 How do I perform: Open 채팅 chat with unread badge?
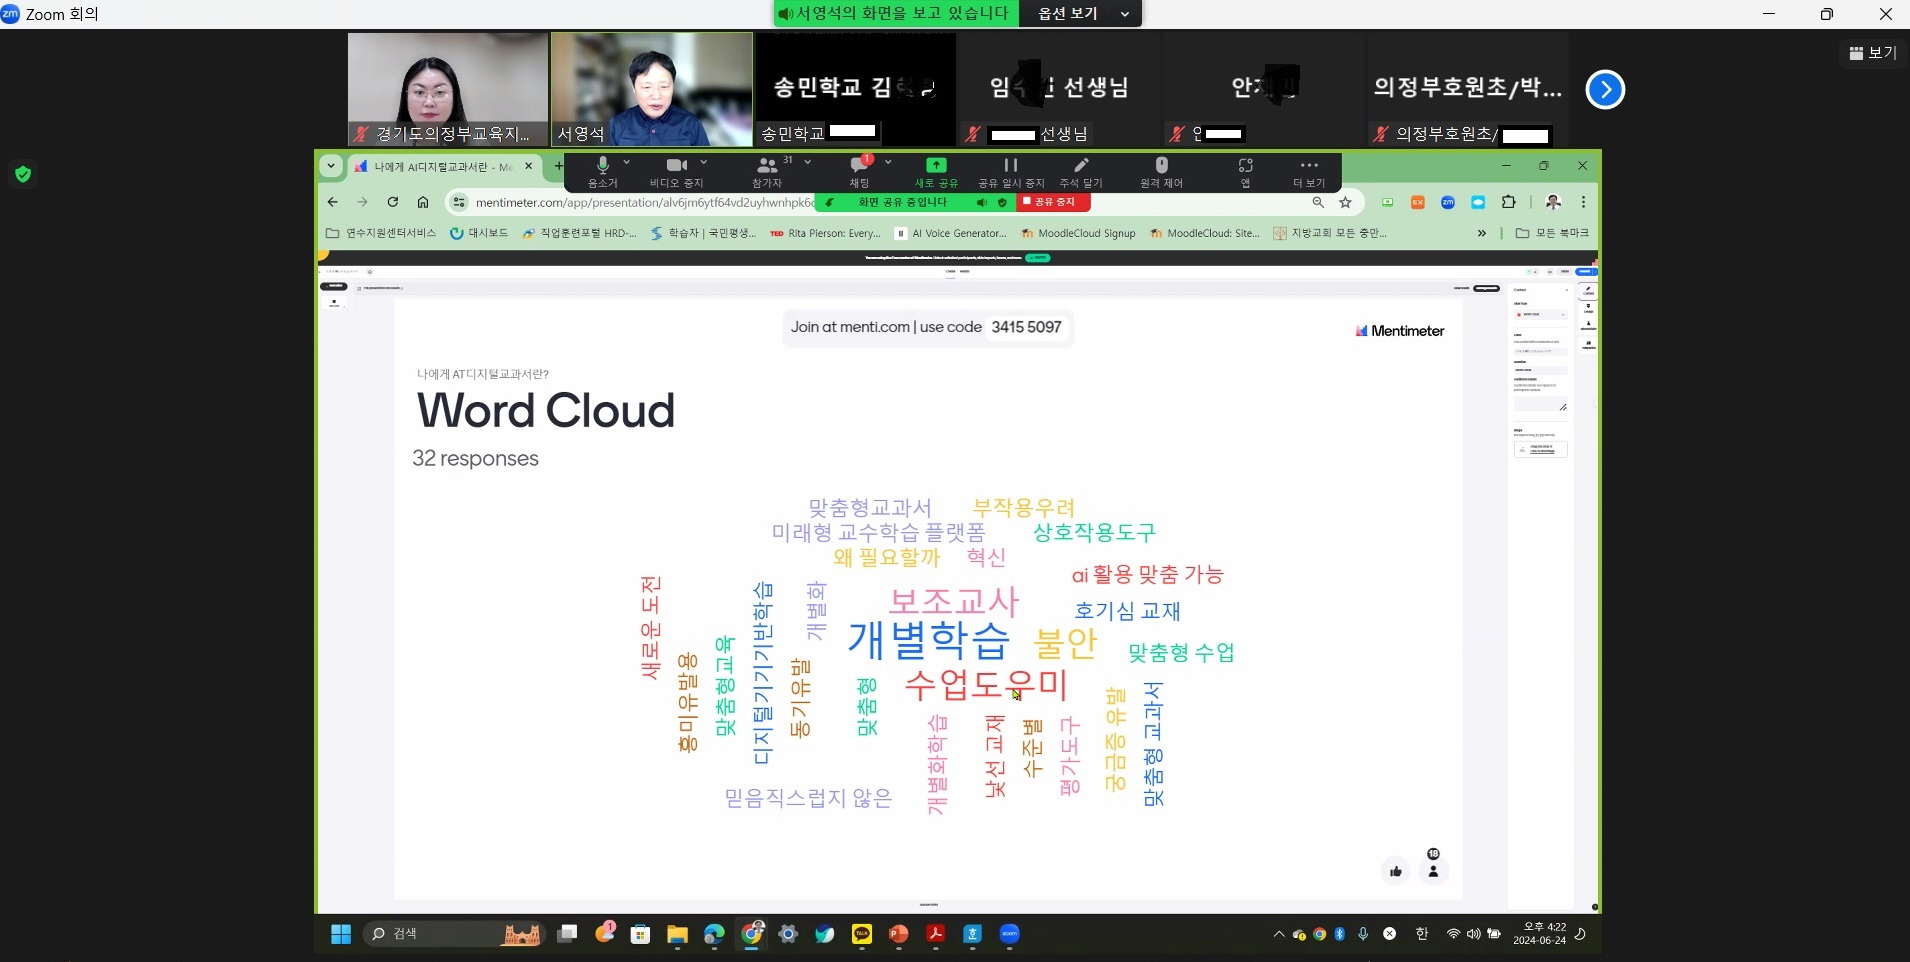point(860,170)
